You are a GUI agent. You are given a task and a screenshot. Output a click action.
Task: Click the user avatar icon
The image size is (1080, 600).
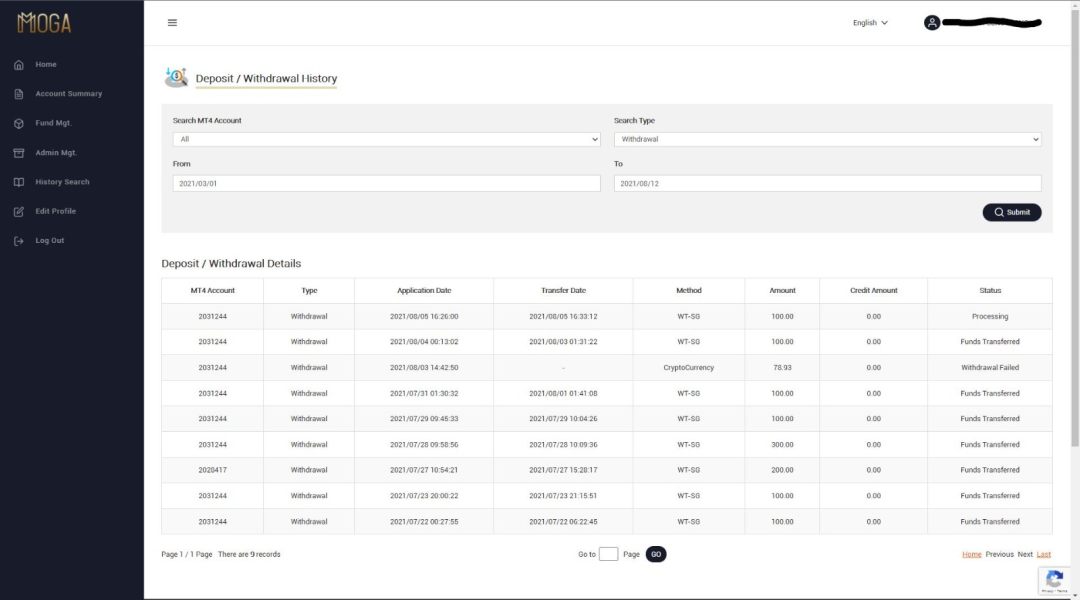point(932,23)
